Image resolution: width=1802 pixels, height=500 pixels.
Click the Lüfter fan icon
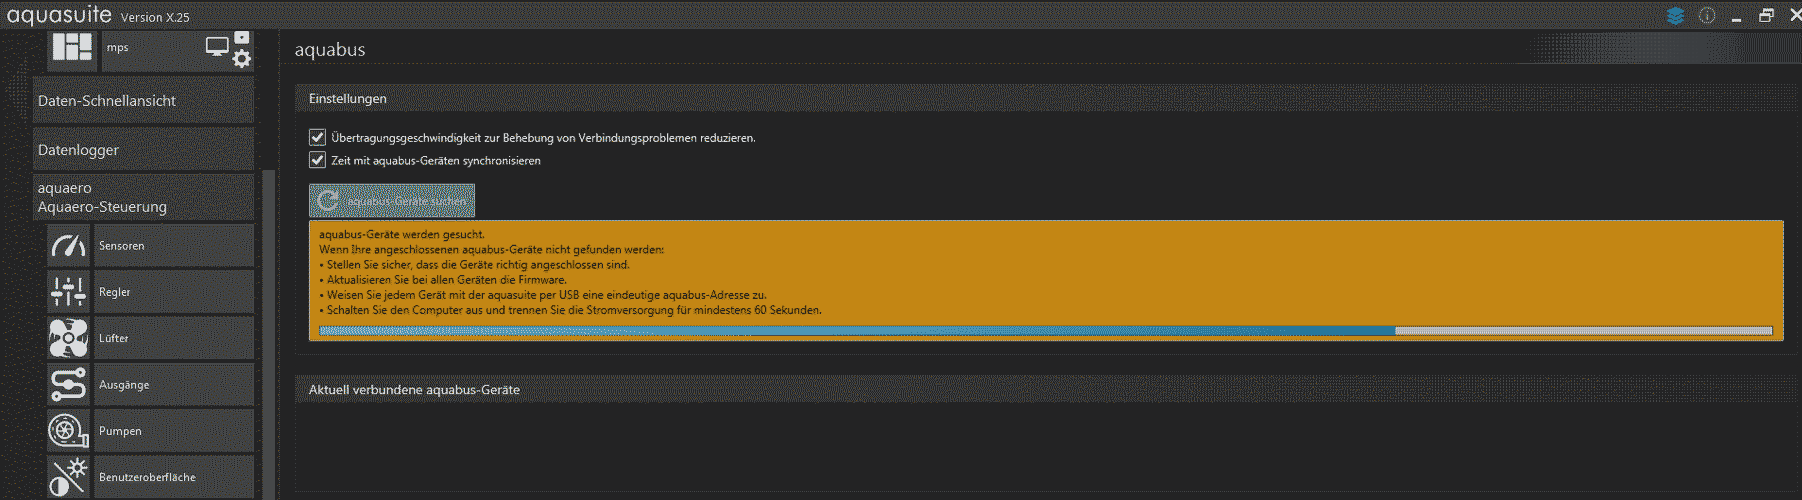coord(68,338)
